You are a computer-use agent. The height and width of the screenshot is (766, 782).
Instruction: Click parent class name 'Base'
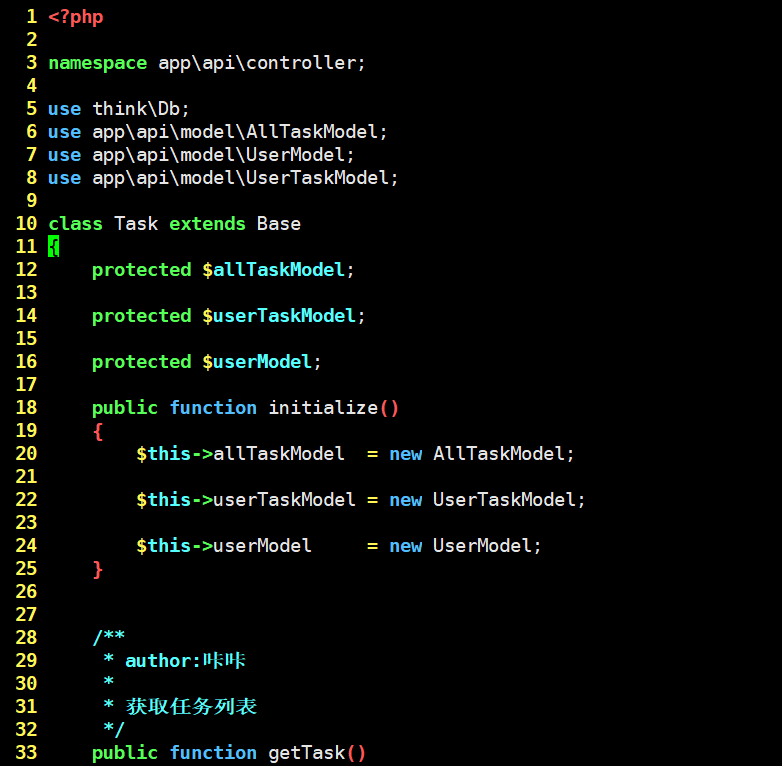(x=279, y=224)
